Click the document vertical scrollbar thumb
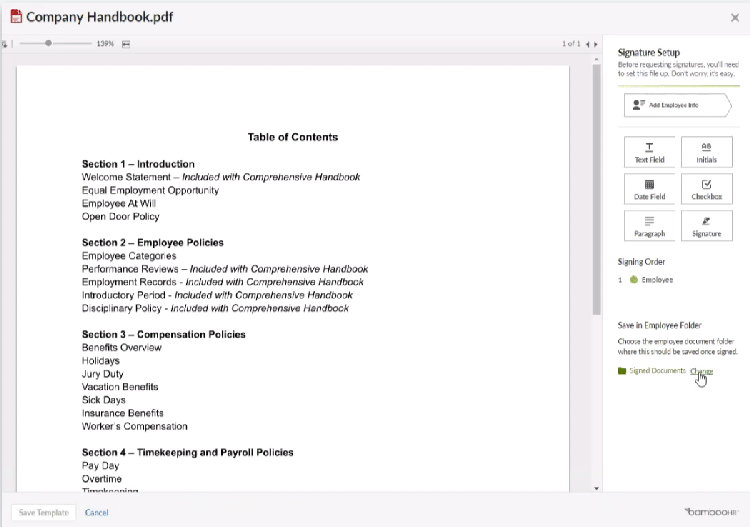The image size is (750, 527). tap(596, 189)
